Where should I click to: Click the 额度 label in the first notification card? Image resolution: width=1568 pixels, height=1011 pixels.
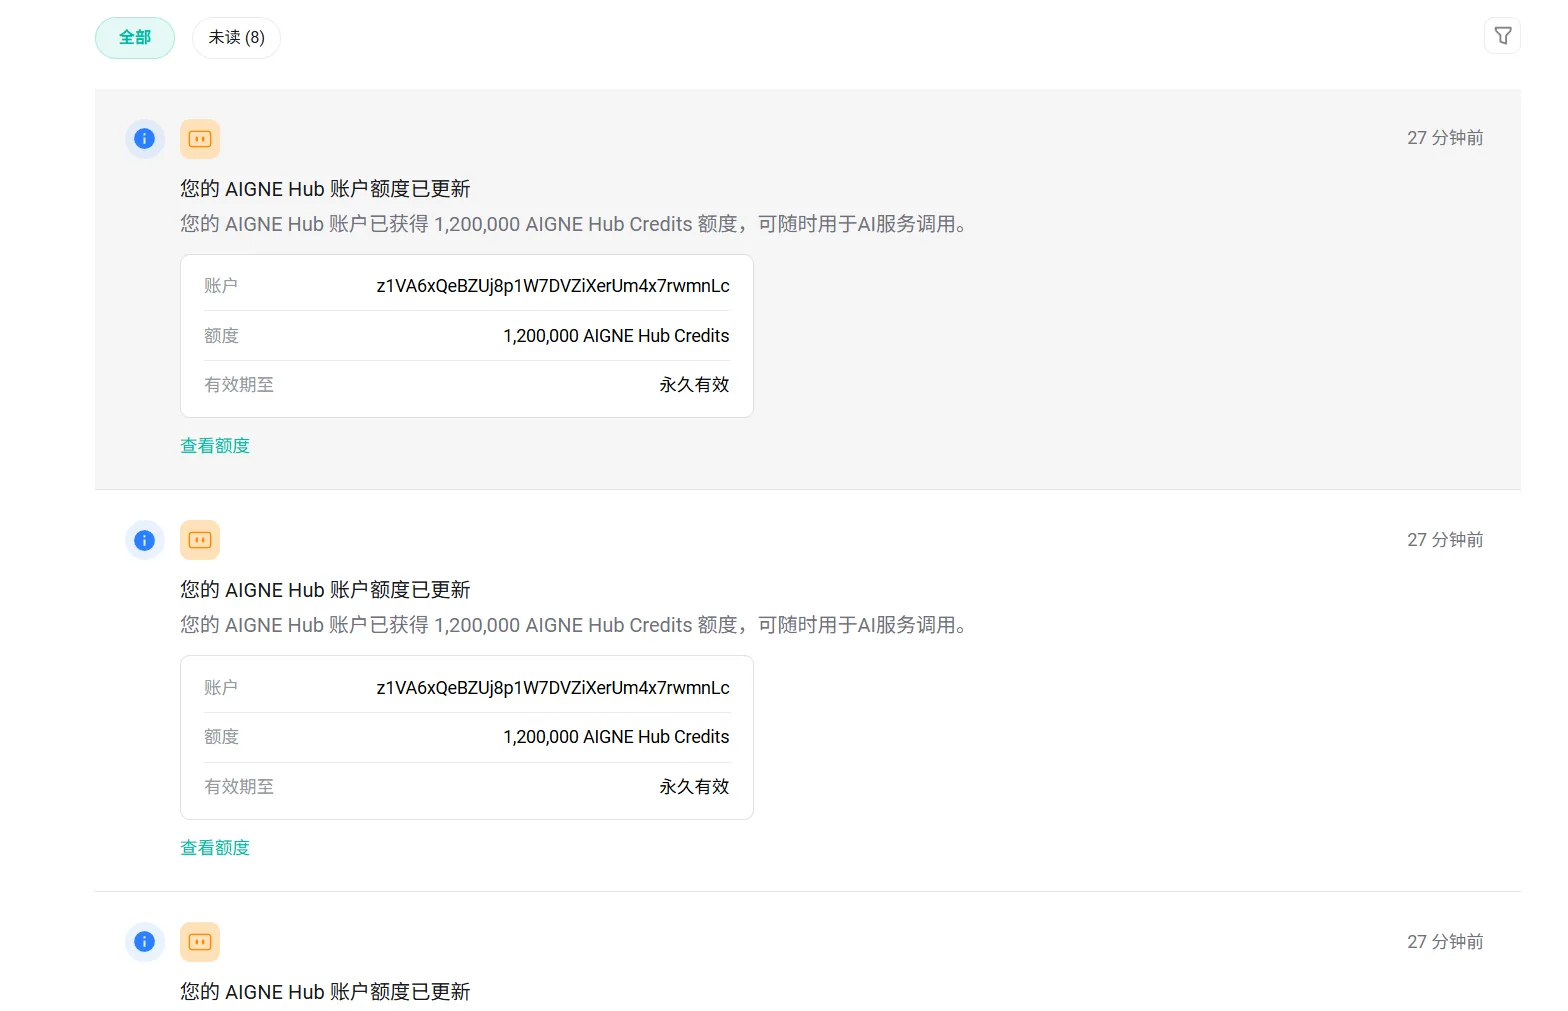click(221, 336)
